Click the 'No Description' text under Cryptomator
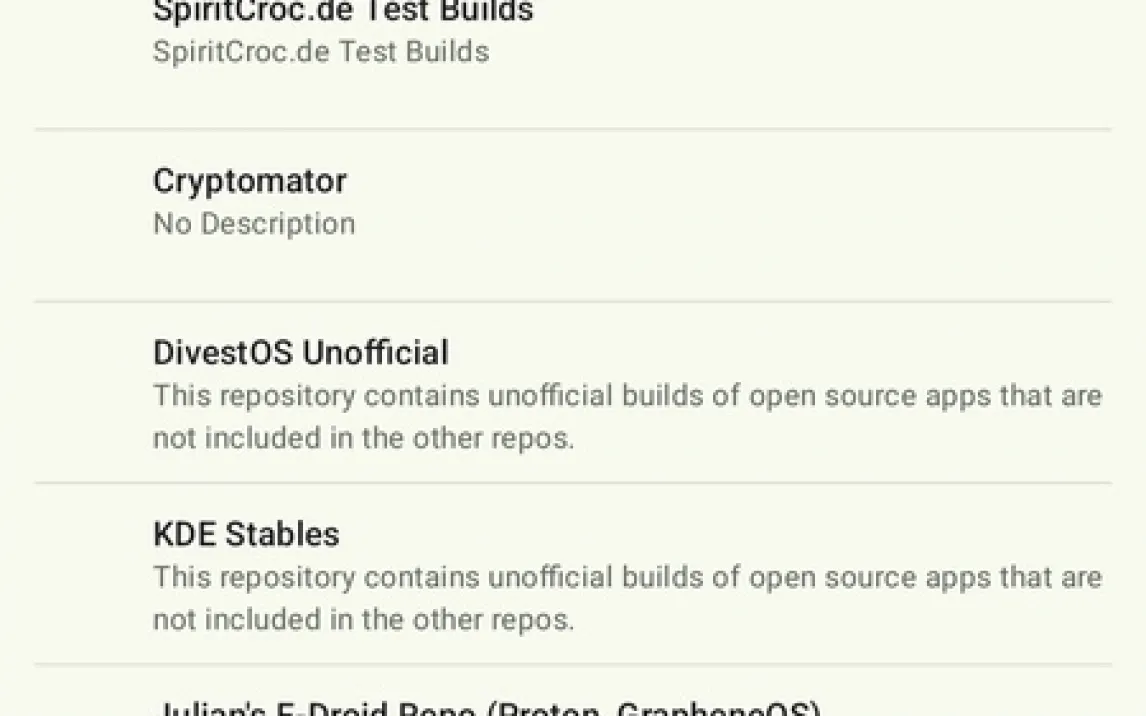The image size is (1146, 716). [x=254, y=223]
